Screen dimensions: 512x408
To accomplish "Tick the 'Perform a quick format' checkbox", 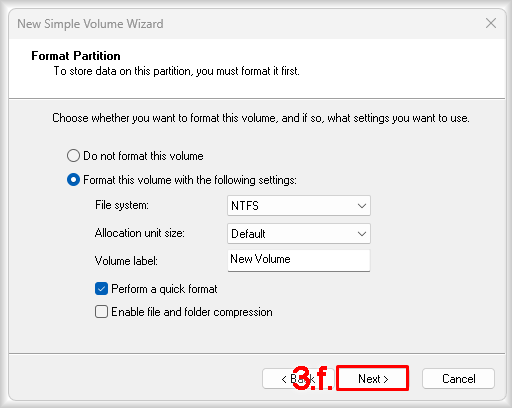I will coord(101,289).
